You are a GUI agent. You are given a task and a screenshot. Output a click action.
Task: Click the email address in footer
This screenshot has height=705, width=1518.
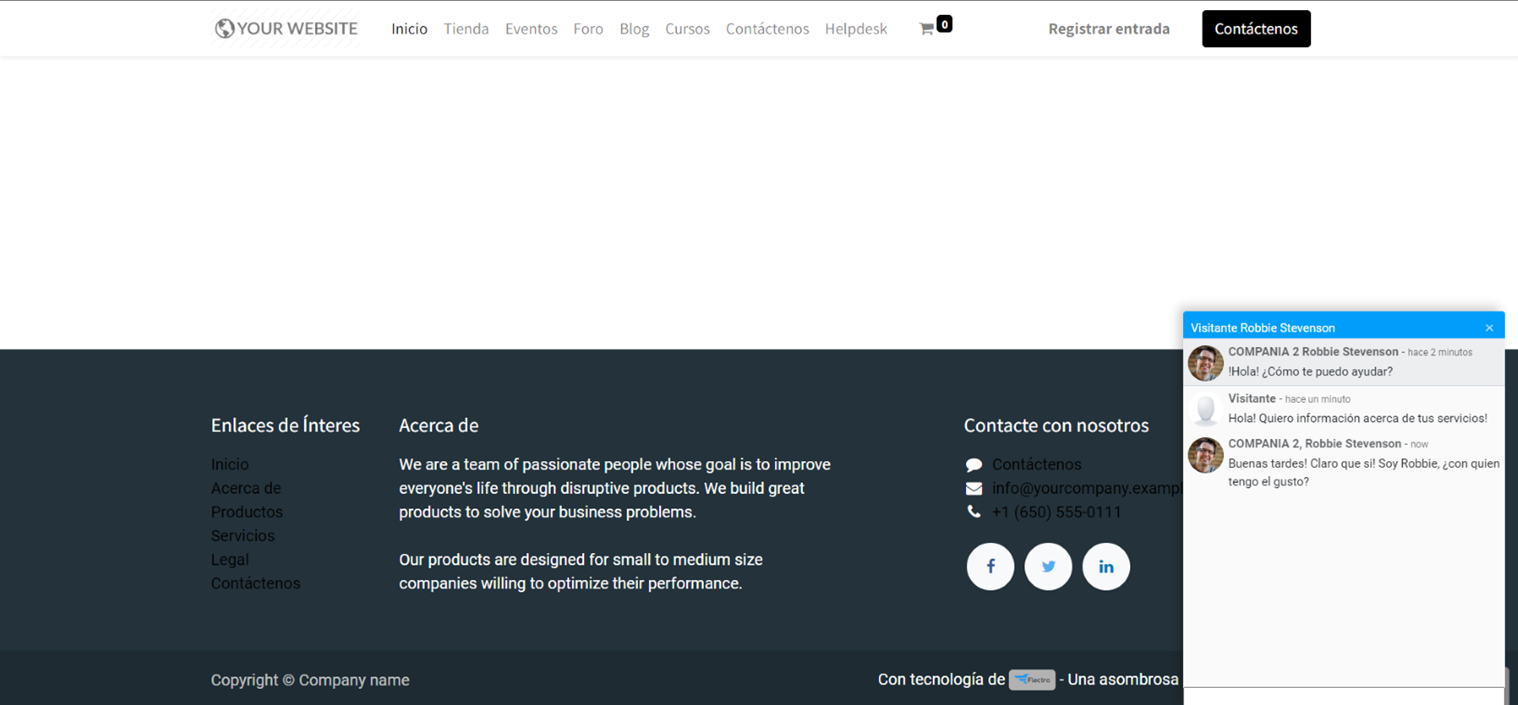pyautogui.click(x=1086, y=488)
